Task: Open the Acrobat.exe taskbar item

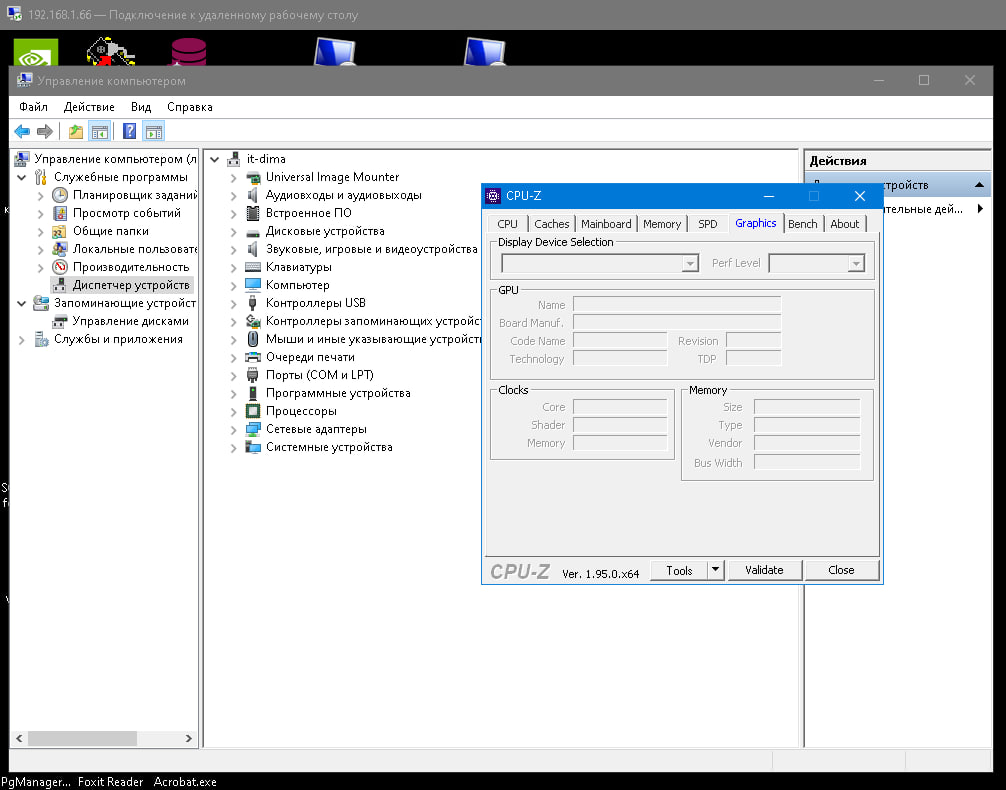Action: click(185, 782)
